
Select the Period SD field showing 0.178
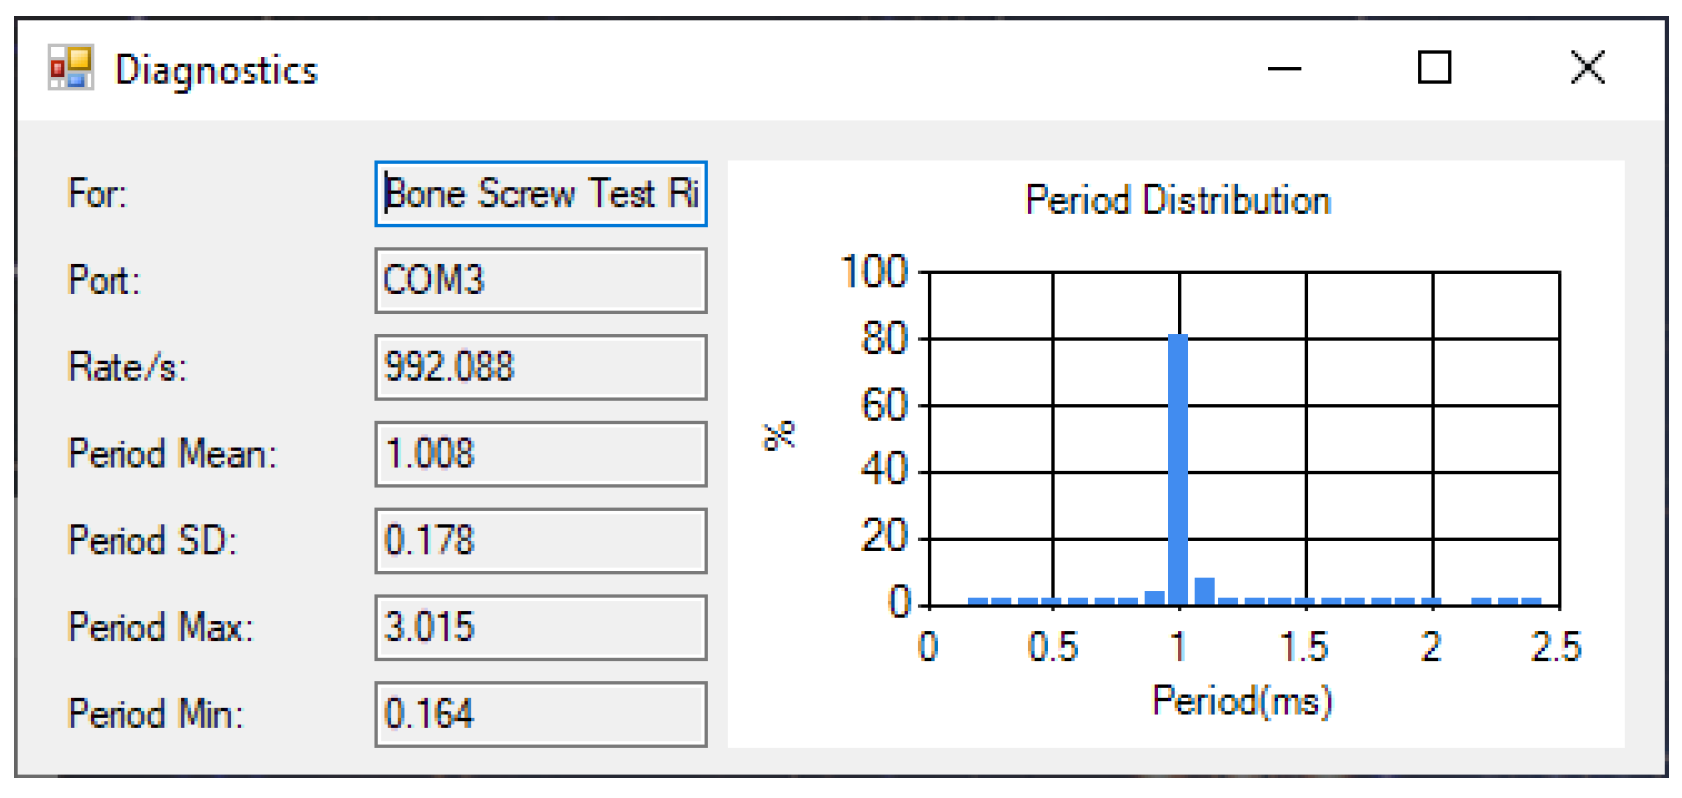[x=541, y=541]
